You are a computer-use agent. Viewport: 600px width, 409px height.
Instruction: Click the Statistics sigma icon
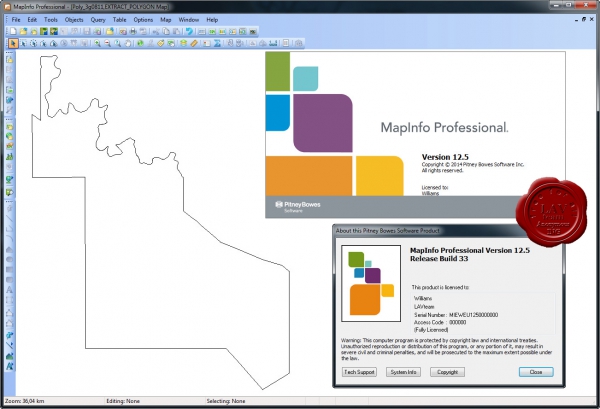coord(217,43)
